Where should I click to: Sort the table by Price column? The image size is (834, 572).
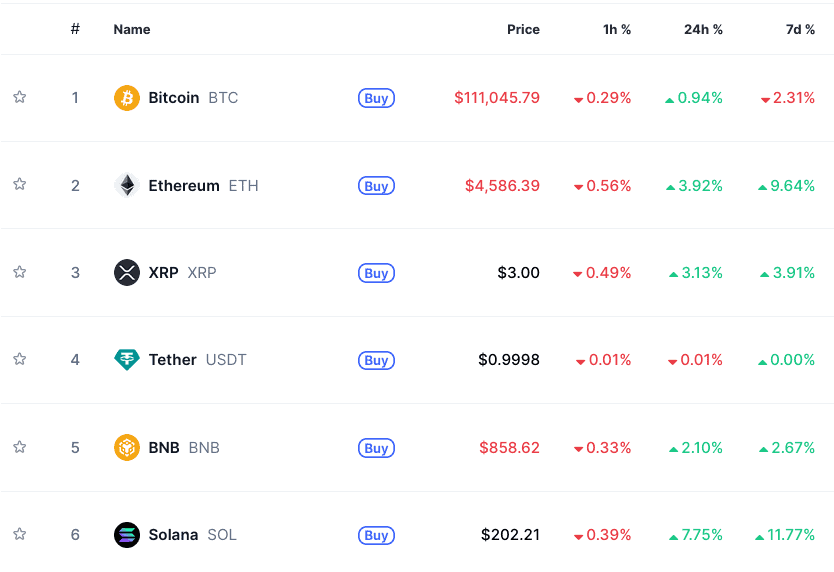(523, 29)
